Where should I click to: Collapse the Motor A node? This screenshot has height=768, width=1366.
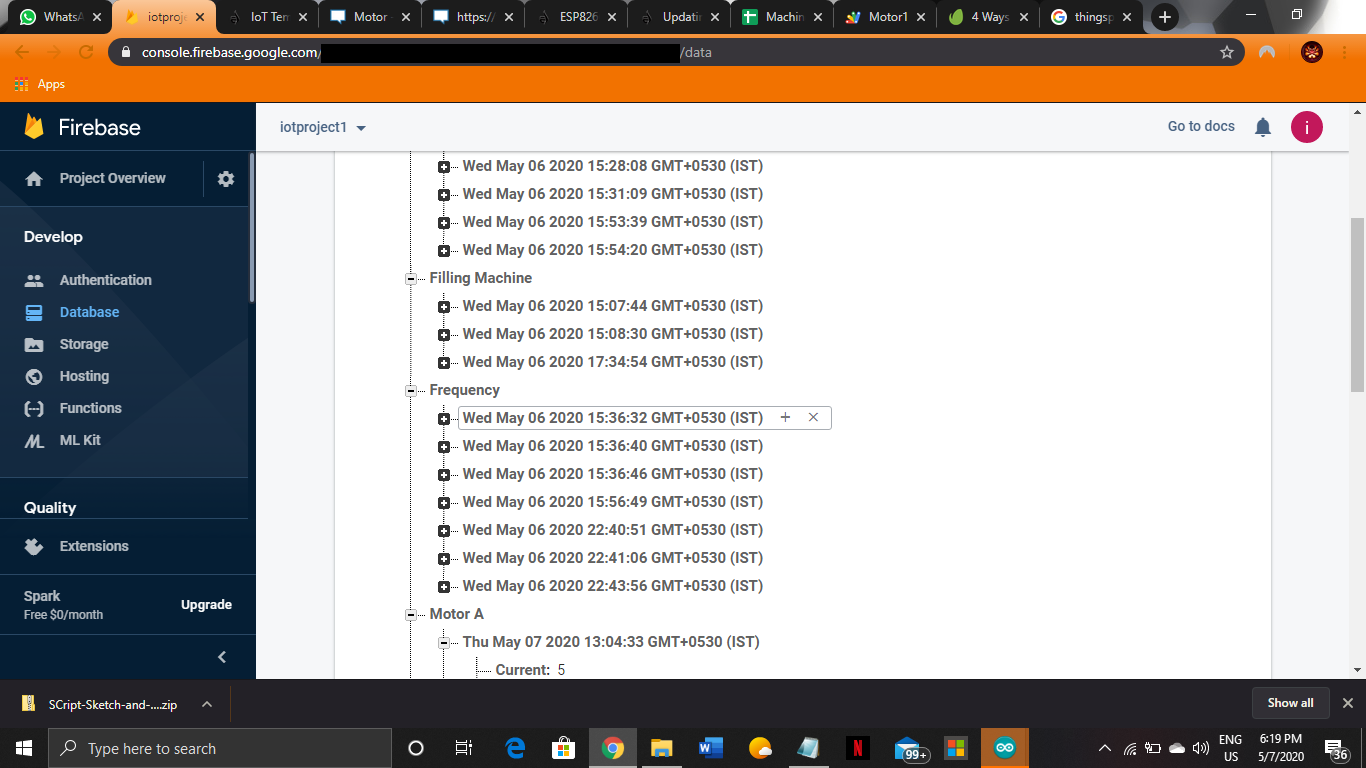tap(411, 614)
